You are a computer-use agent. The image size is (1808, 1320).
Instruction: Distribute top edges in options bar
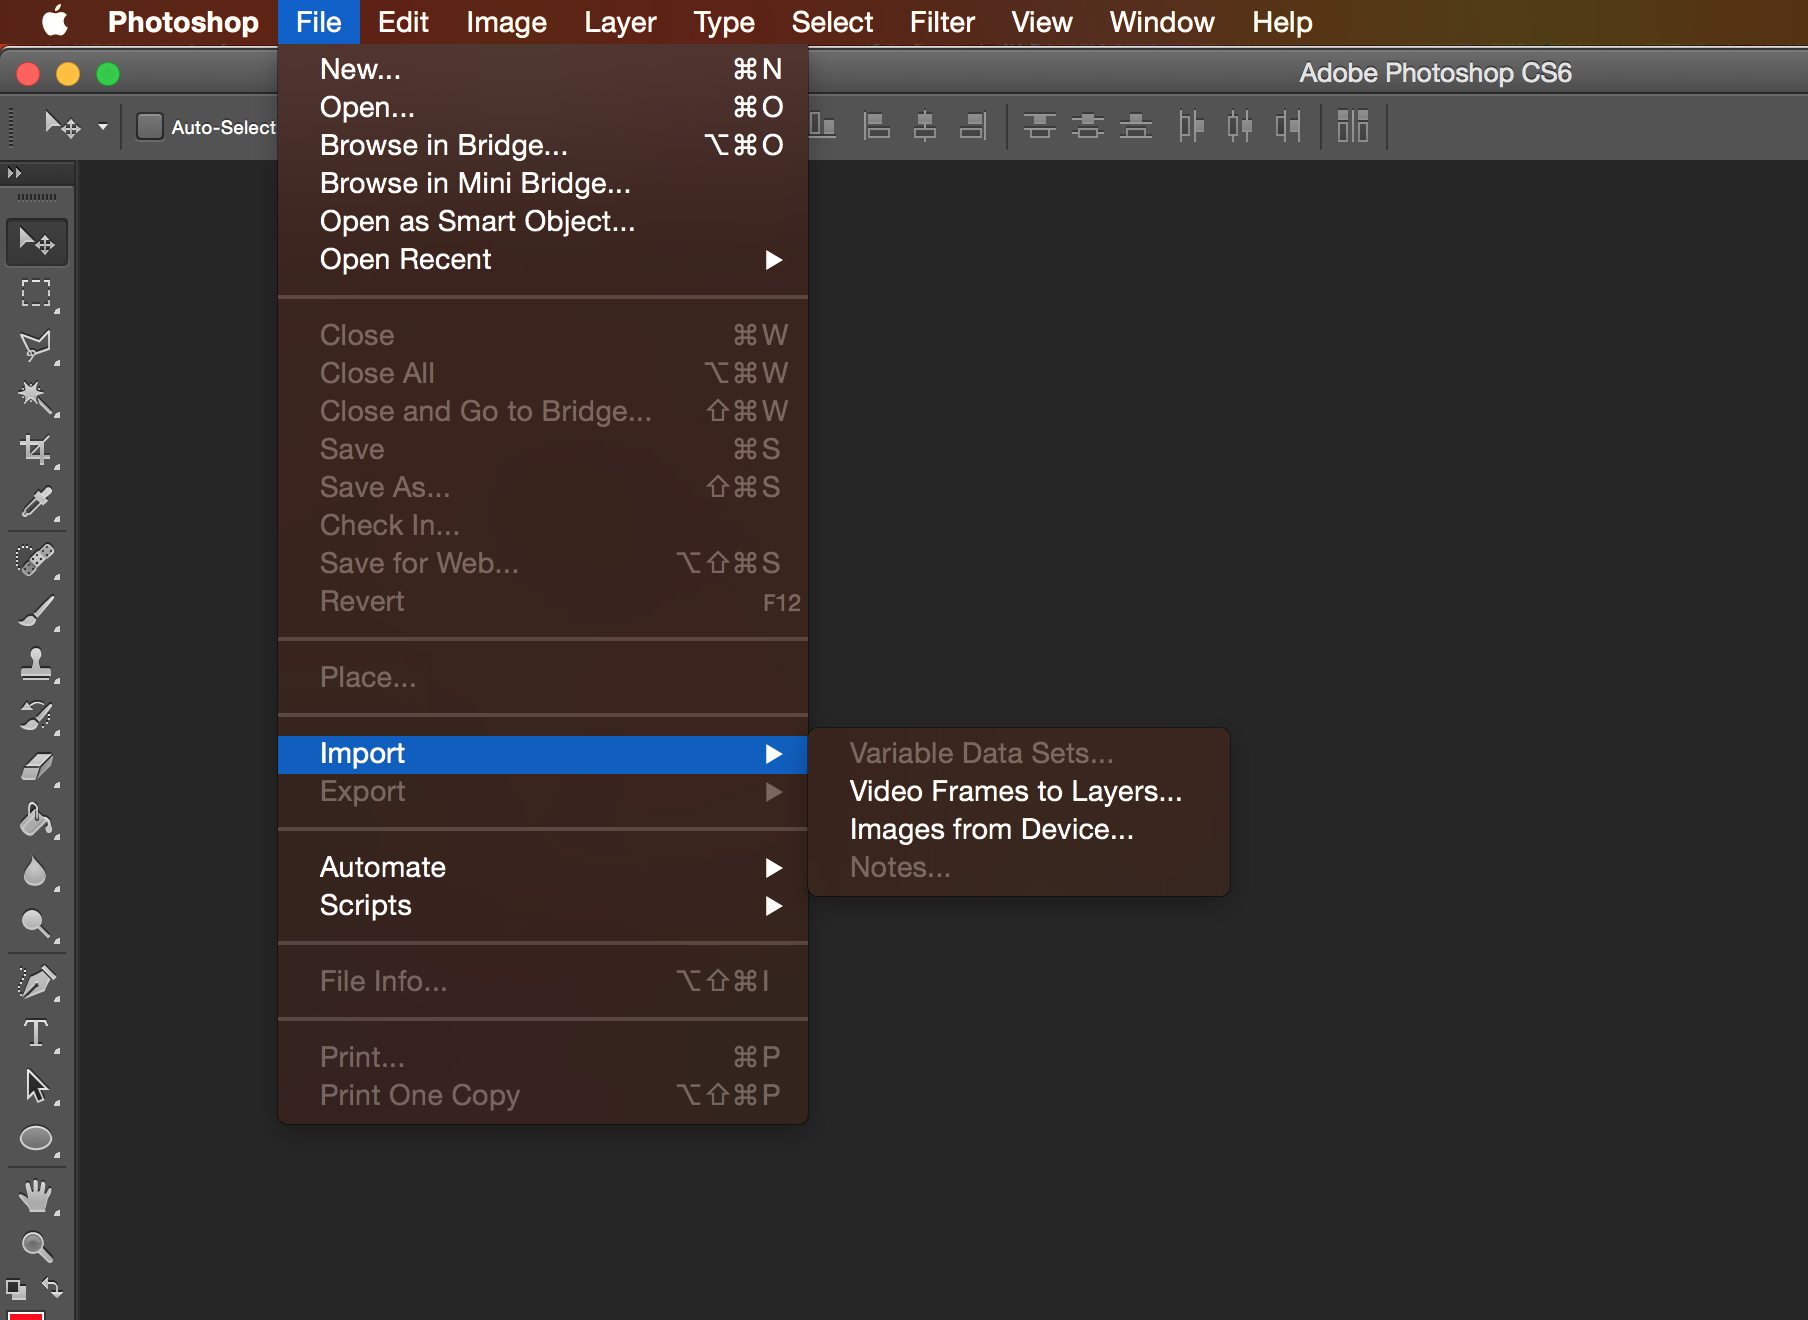coord(1040,126)
